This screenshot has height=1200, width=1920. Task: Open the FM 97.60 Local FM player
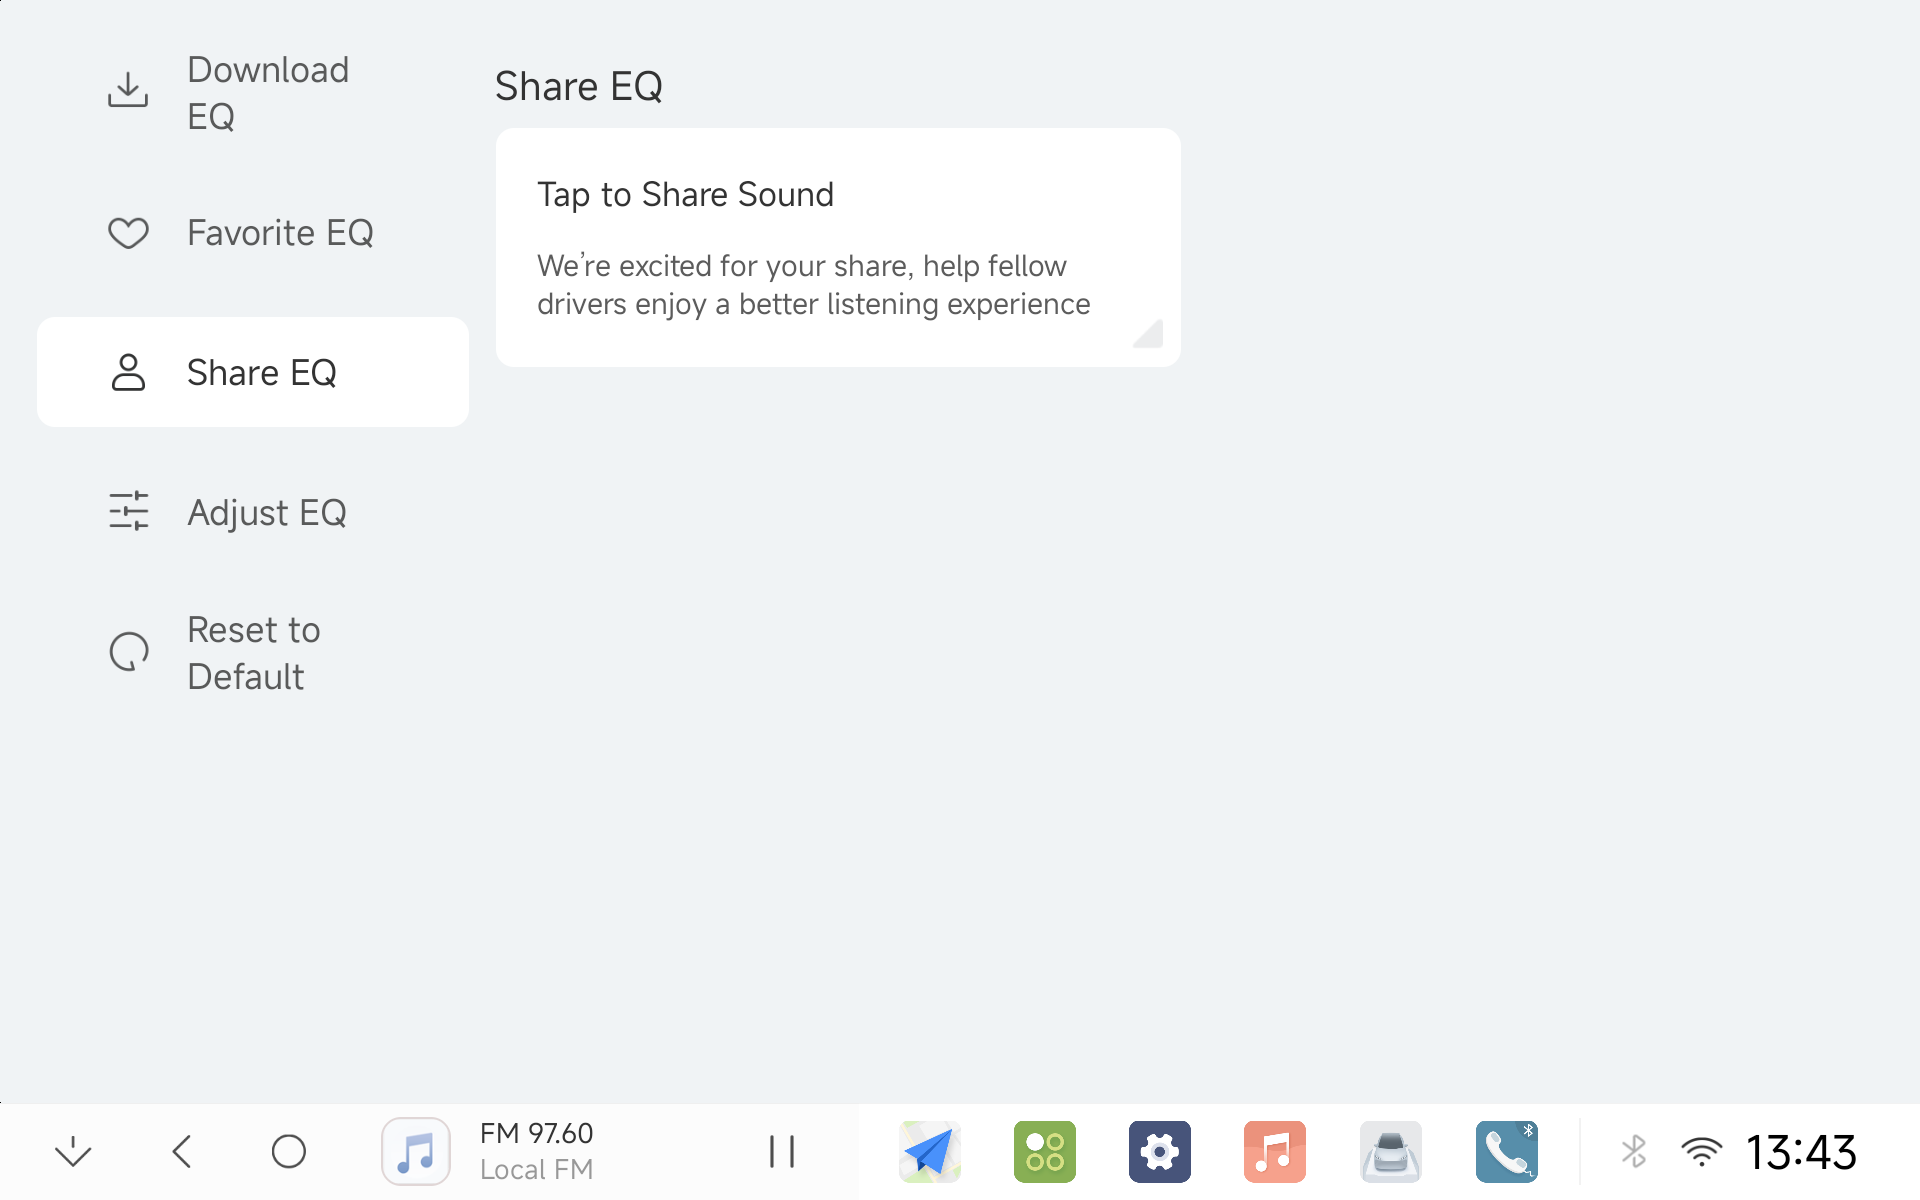tap(537, 1152)
